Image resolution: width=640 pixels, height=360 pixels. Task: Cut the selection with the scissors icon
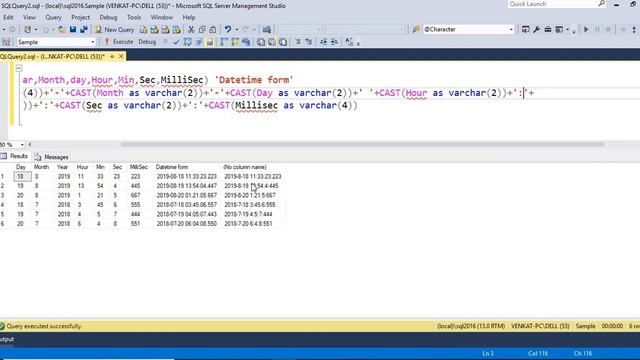pos(191,29)
